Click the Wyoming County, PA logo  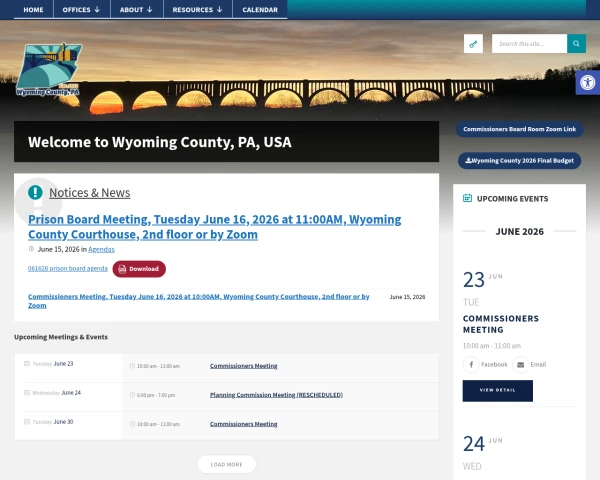49,69
